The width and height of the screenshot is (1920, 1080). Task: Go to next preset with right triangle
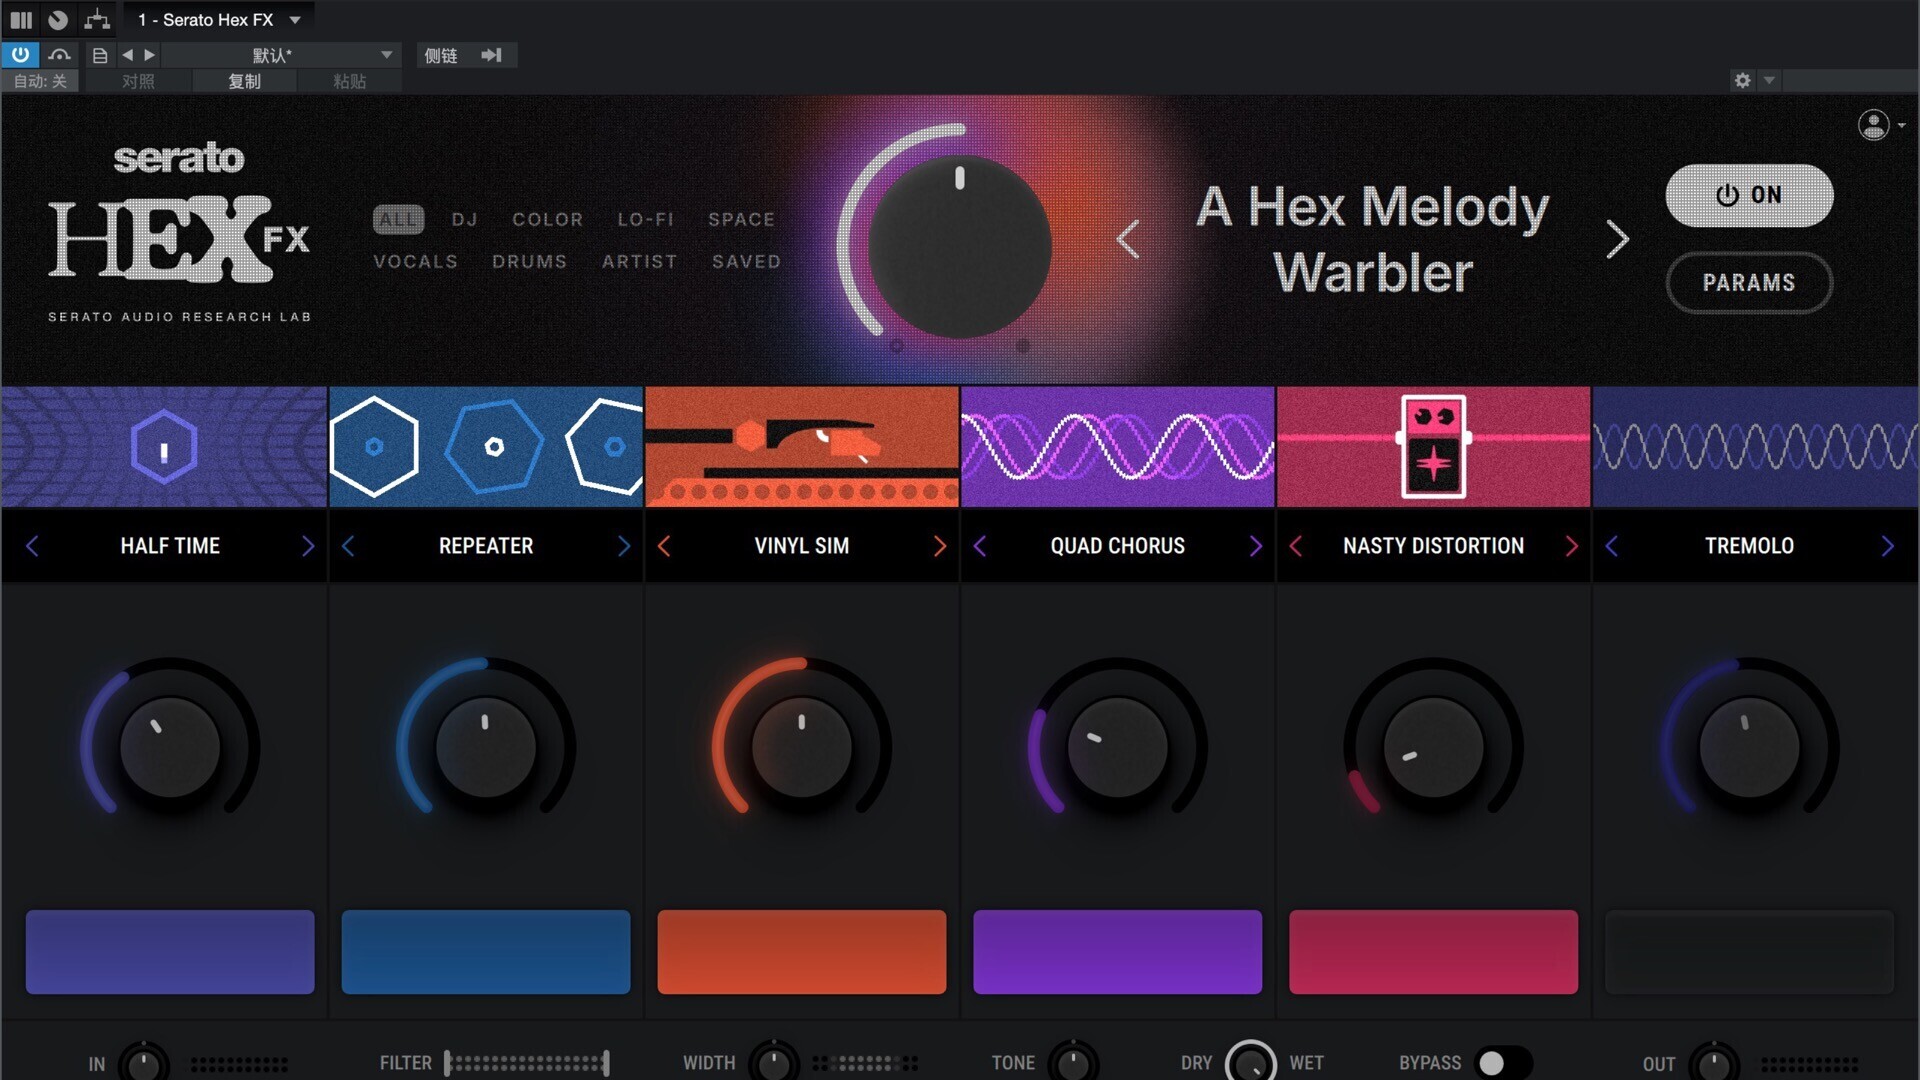pos(150,55)
